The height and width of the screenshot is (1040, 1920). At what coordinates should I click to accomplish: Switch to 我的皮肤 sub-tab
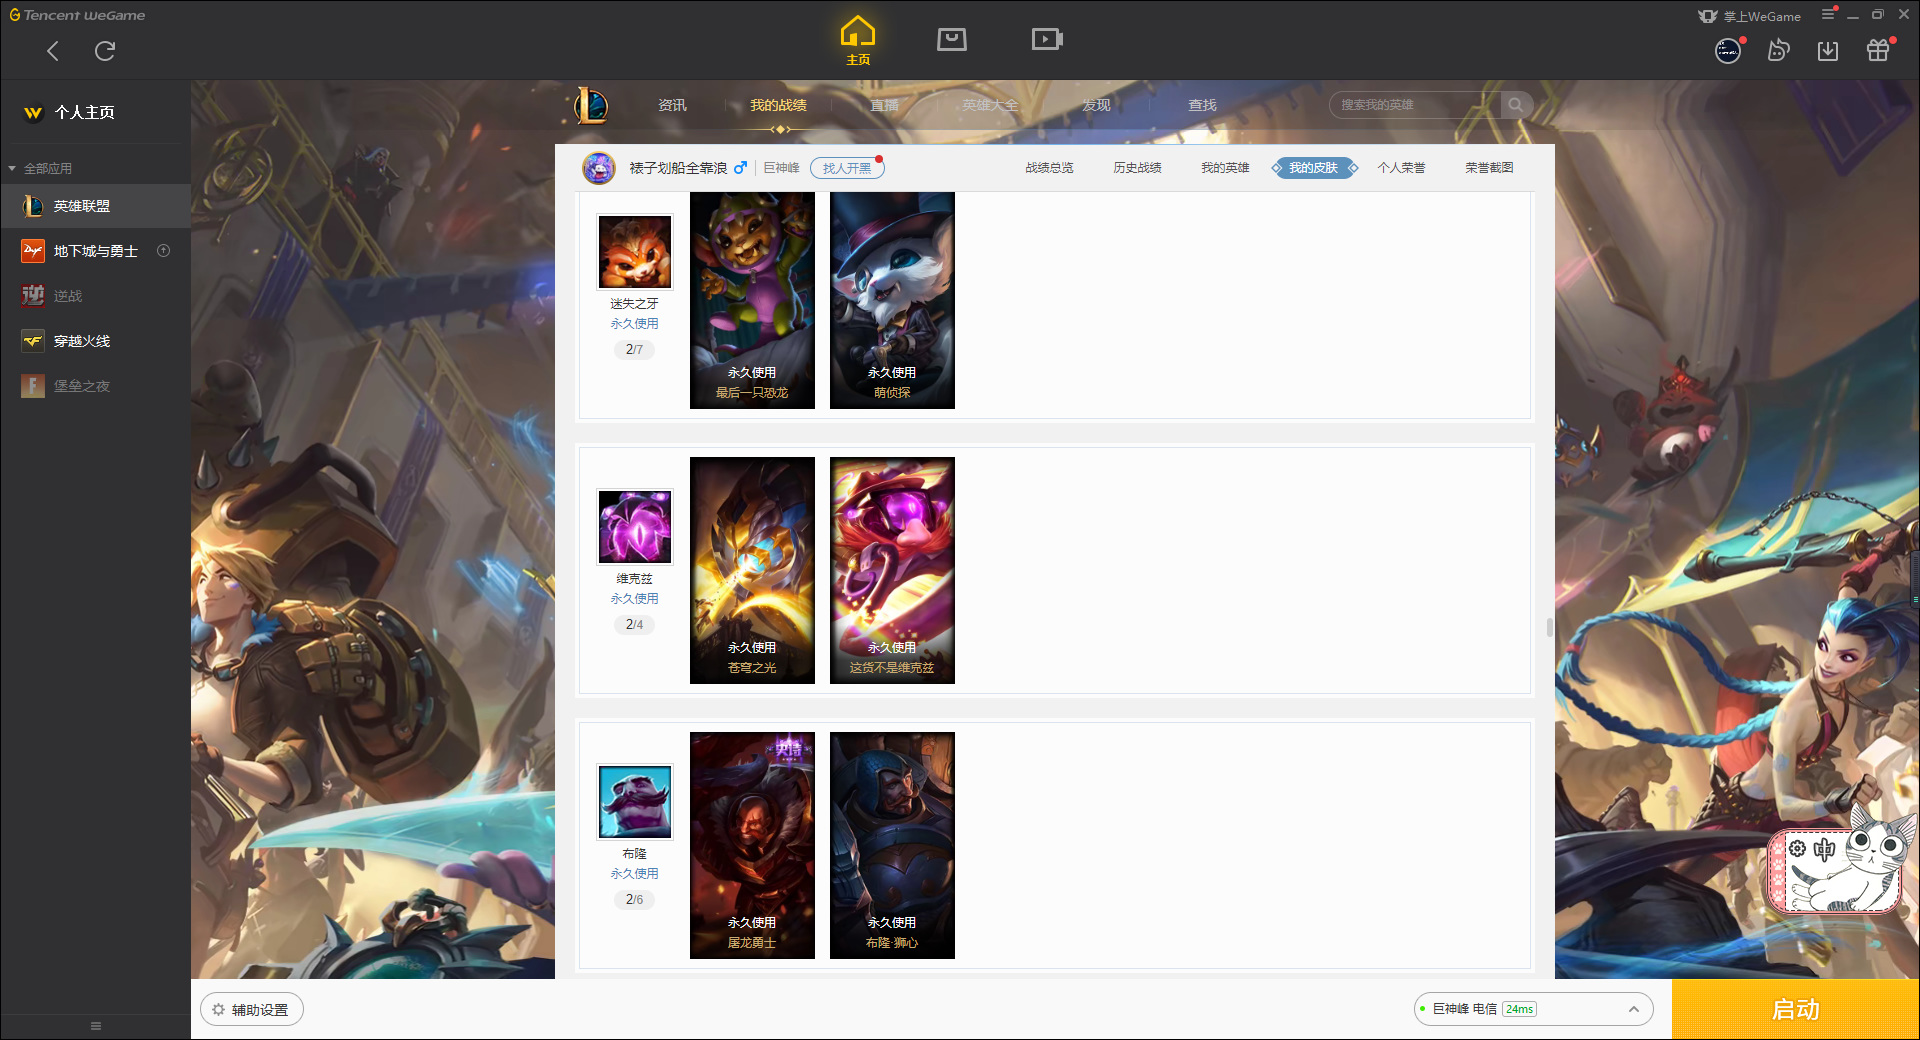point(1314,168)
